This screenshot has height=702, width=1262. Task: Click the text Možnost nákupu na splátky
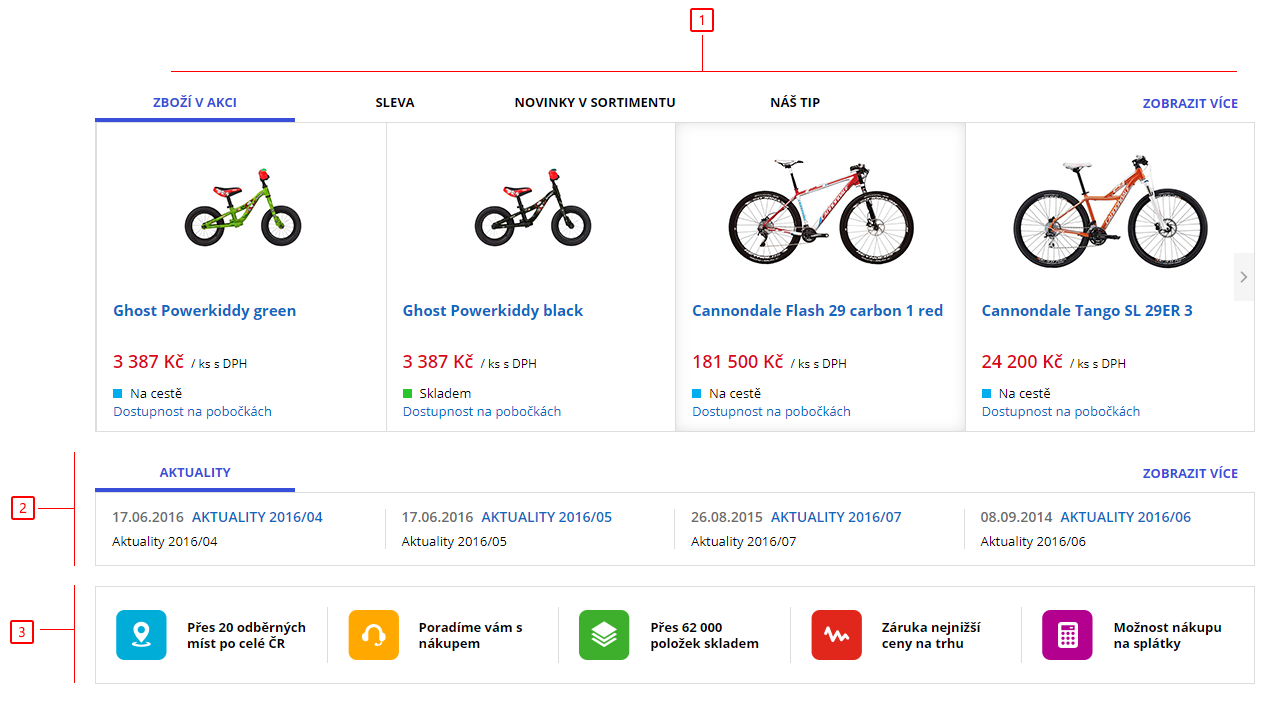pos(1168,635)
